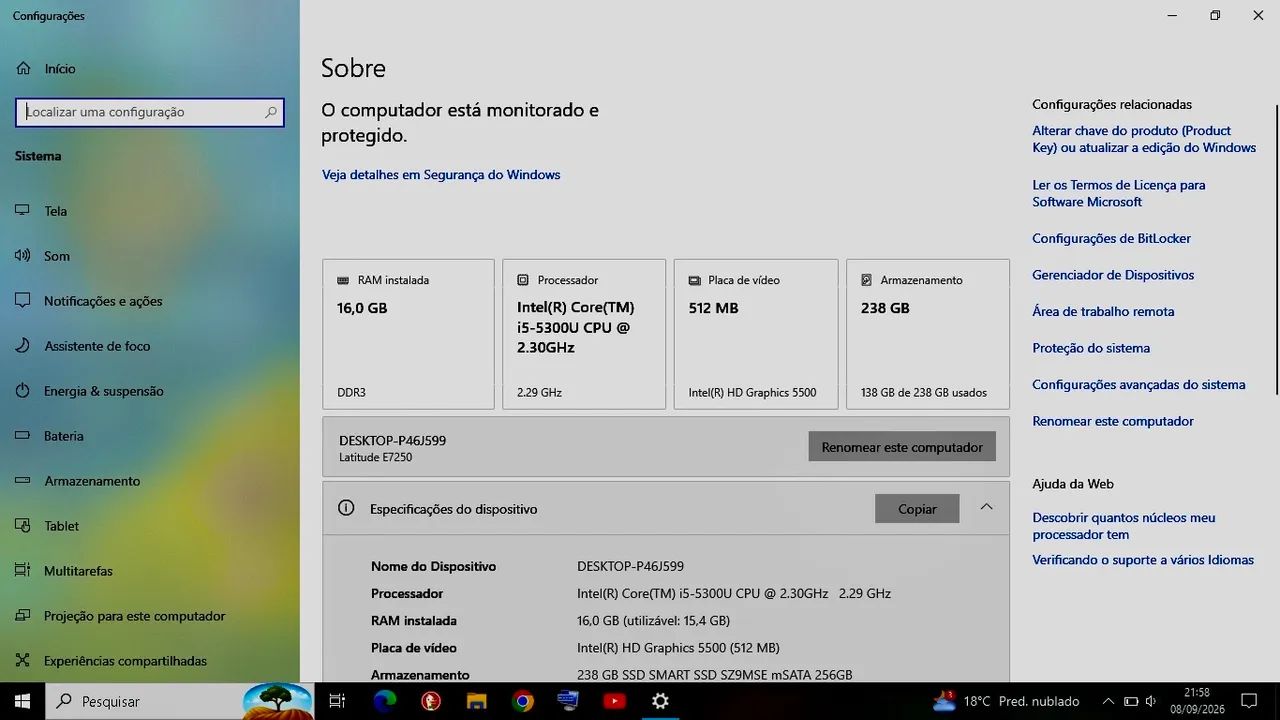Viewport: 1280px width, 720px height.
Task: Click 16,0 GB value in RAM card
Action: (362, 308)
